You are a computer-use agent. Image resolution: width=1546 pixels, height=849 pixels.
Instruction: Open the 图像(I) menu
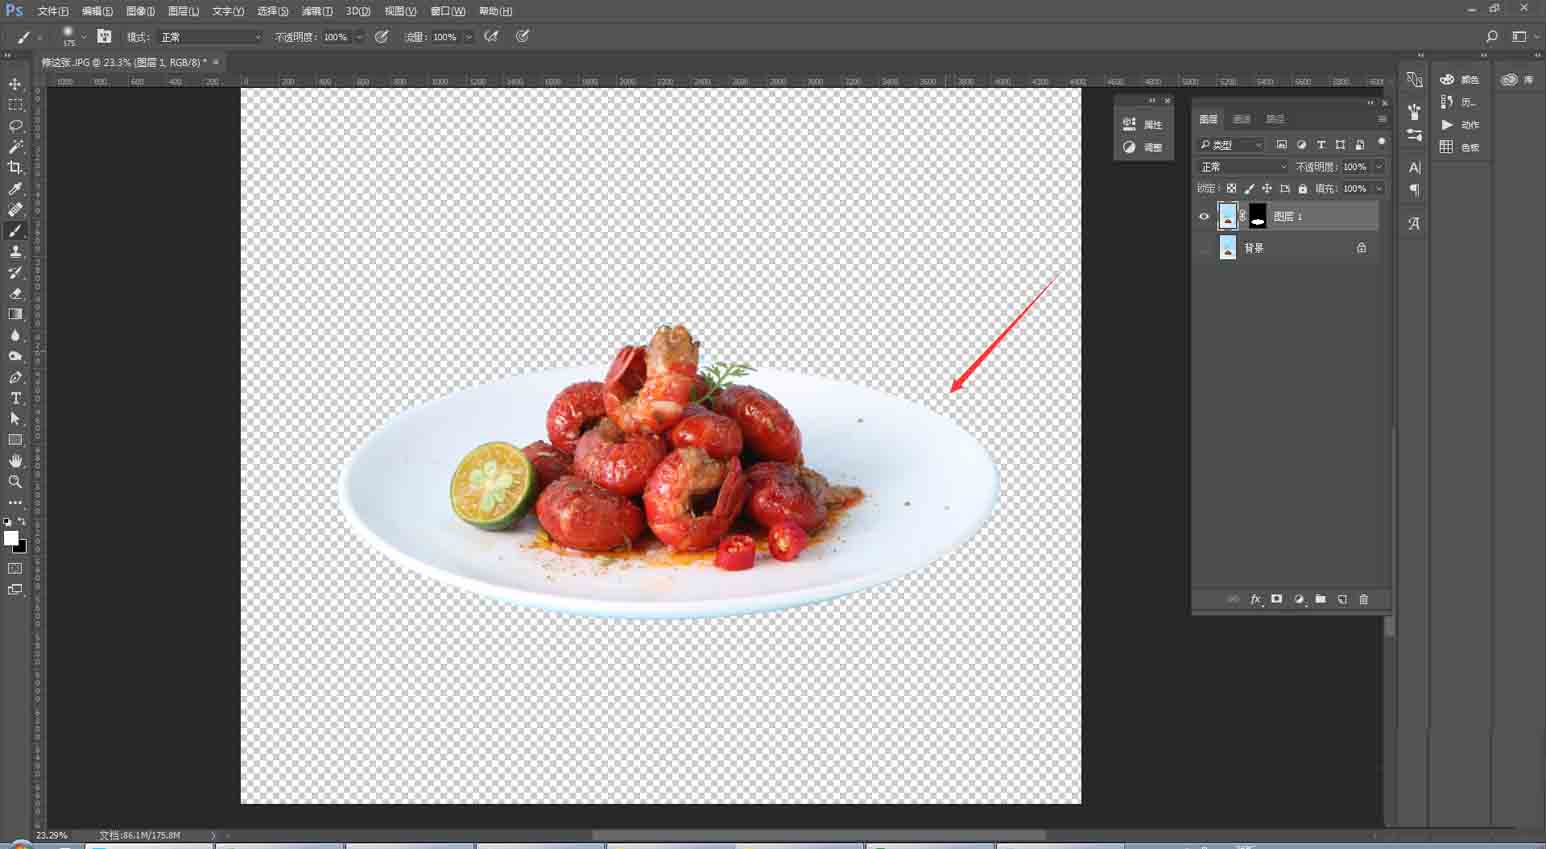coord(140,11)
